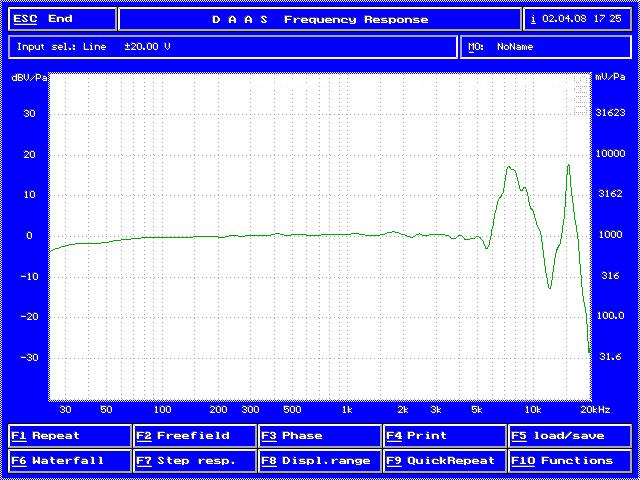Screen dimensions: 640x480
Task: Click the info date and time box
Action: click(578, 19)
